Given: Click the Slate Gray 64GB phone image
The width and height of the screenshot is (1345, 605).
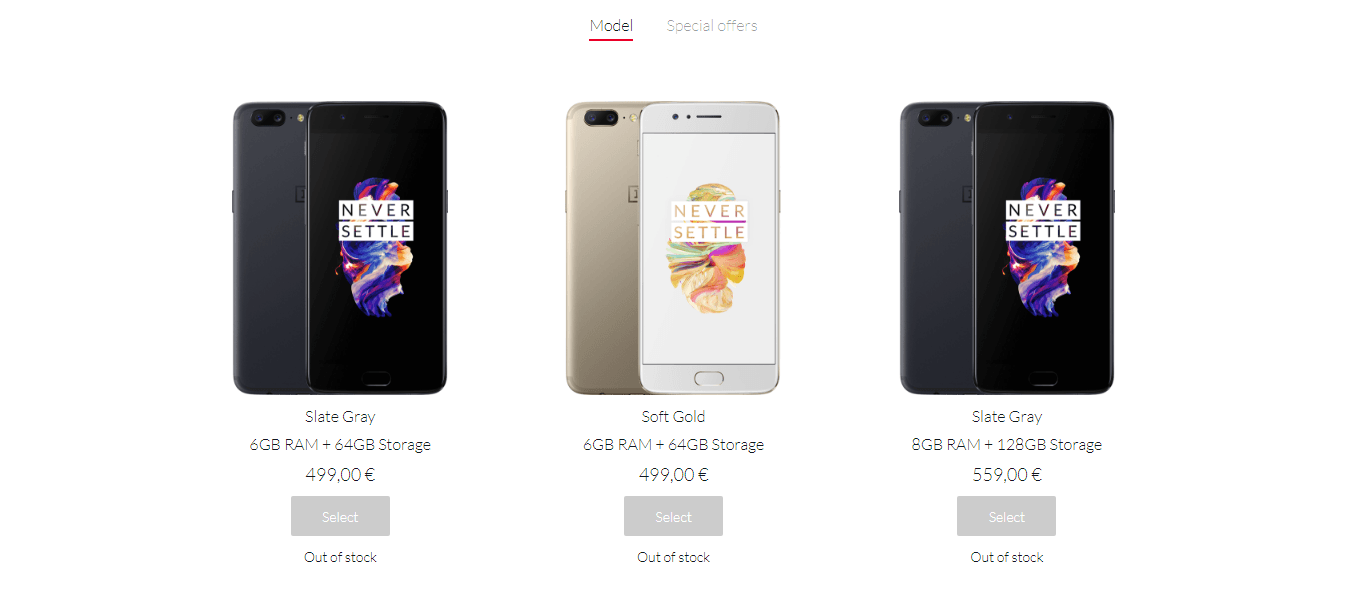Looking at the screenshot, I should pos(340,247).
